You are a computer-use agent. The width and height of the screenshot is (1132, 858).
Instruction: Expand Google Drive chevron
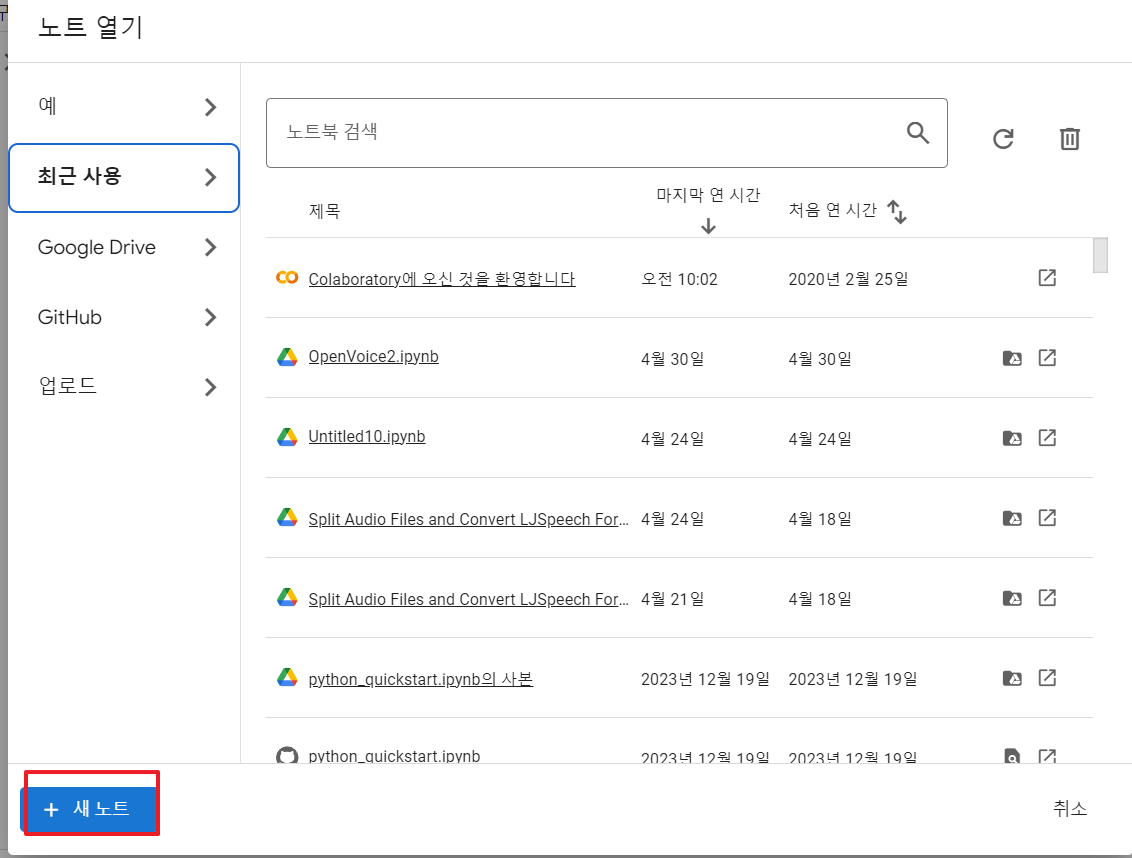[210, 247]
